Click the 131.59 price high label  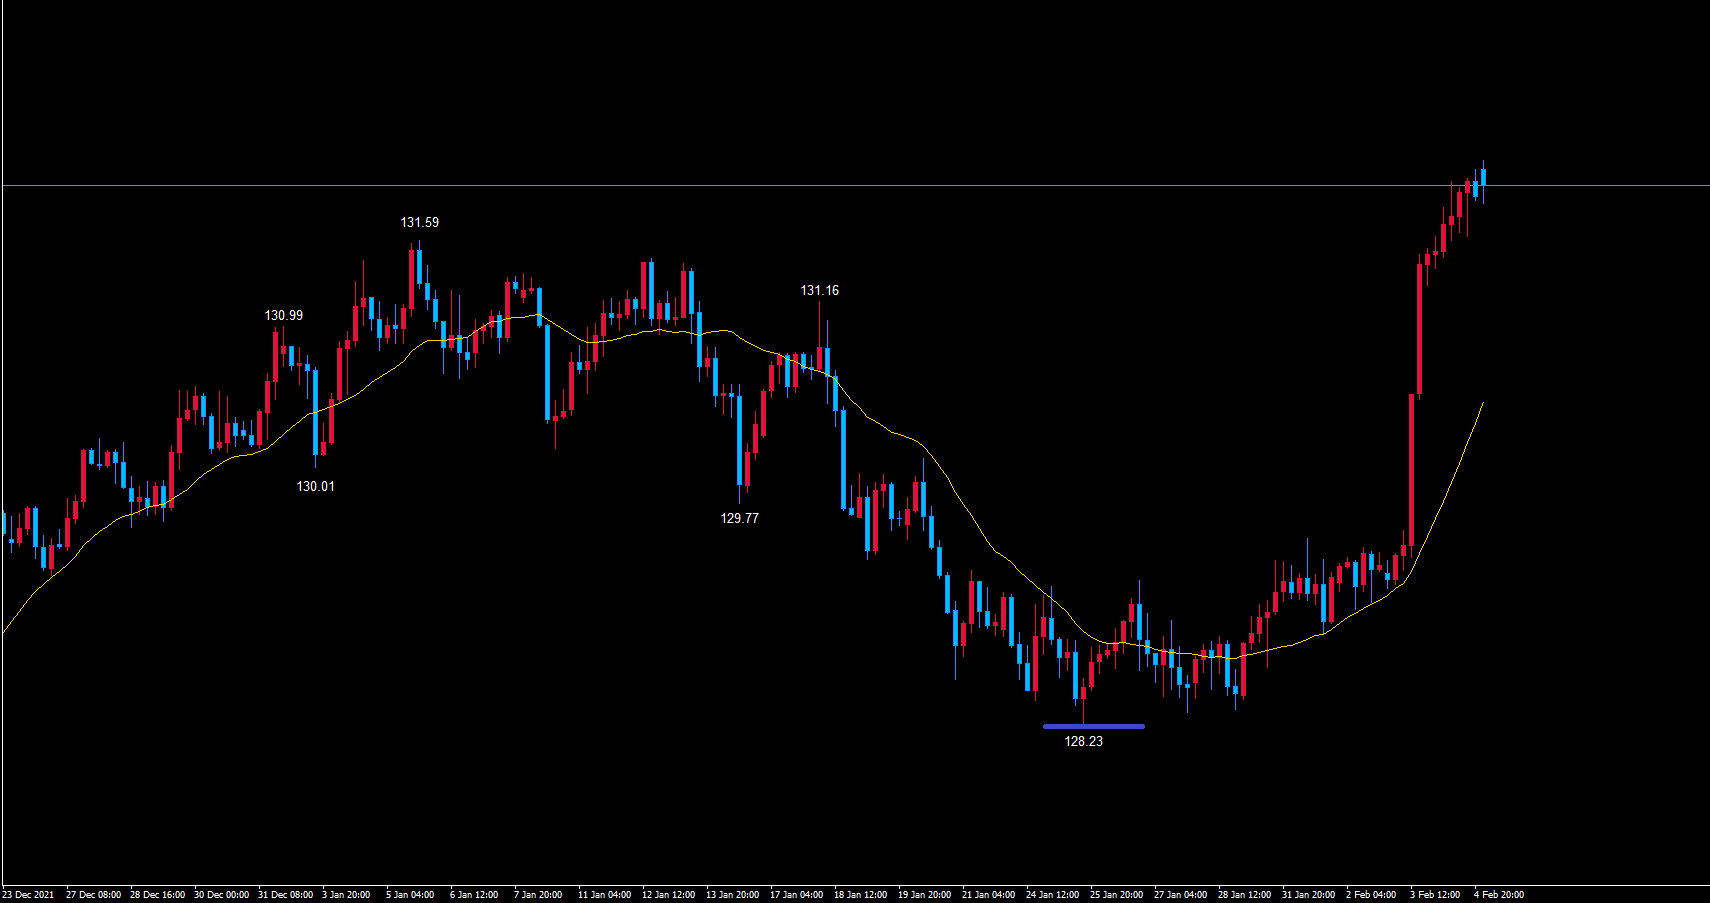coord(419,222)
